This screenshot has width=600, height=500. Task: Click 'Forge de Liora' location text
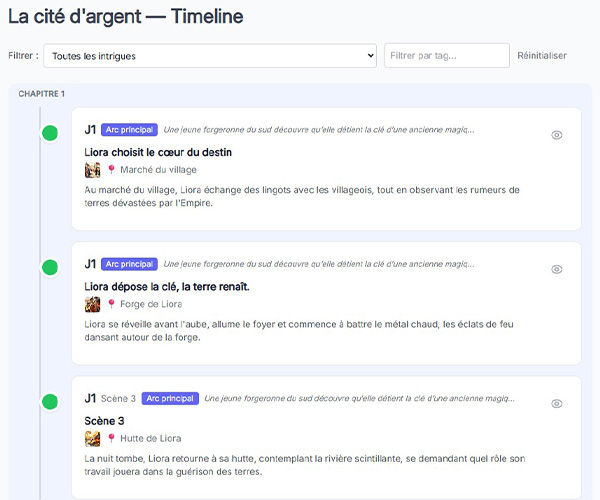pyautogui.click(x=151, y=304)
